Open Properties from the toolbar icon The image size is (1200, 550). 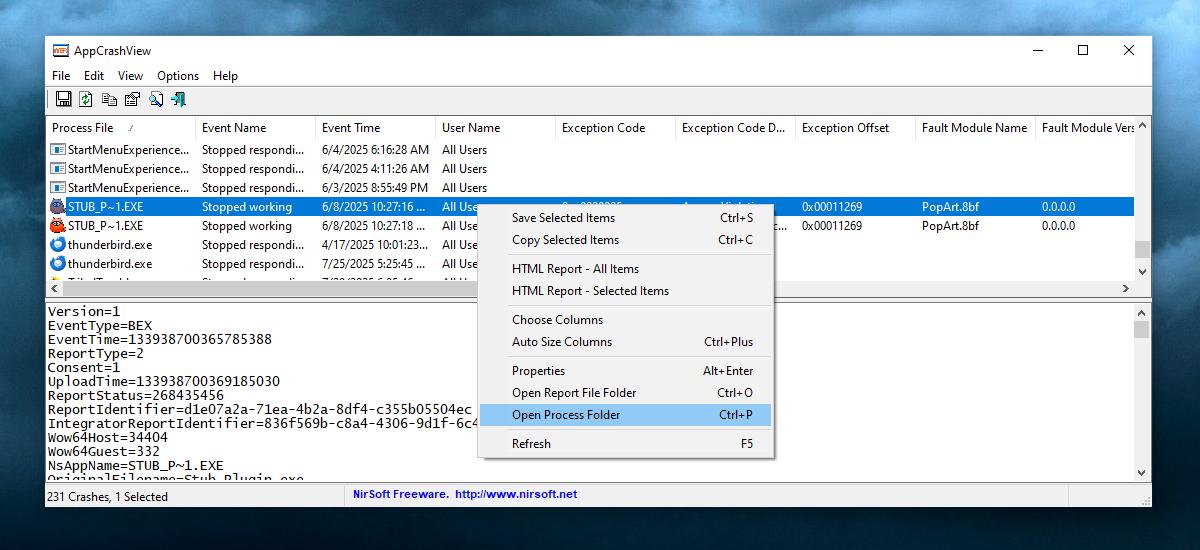[x=132, y=99]
